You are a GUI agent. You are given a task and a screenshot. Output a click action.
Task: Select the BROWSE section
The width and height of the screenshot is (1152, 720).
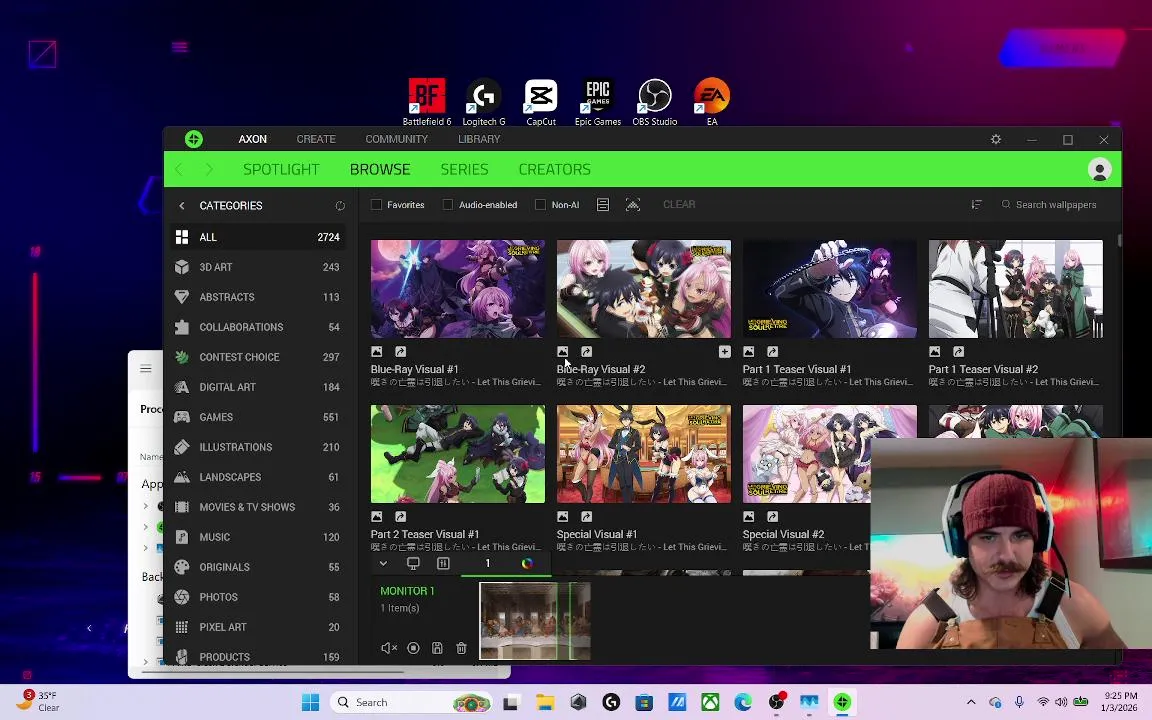380,170
